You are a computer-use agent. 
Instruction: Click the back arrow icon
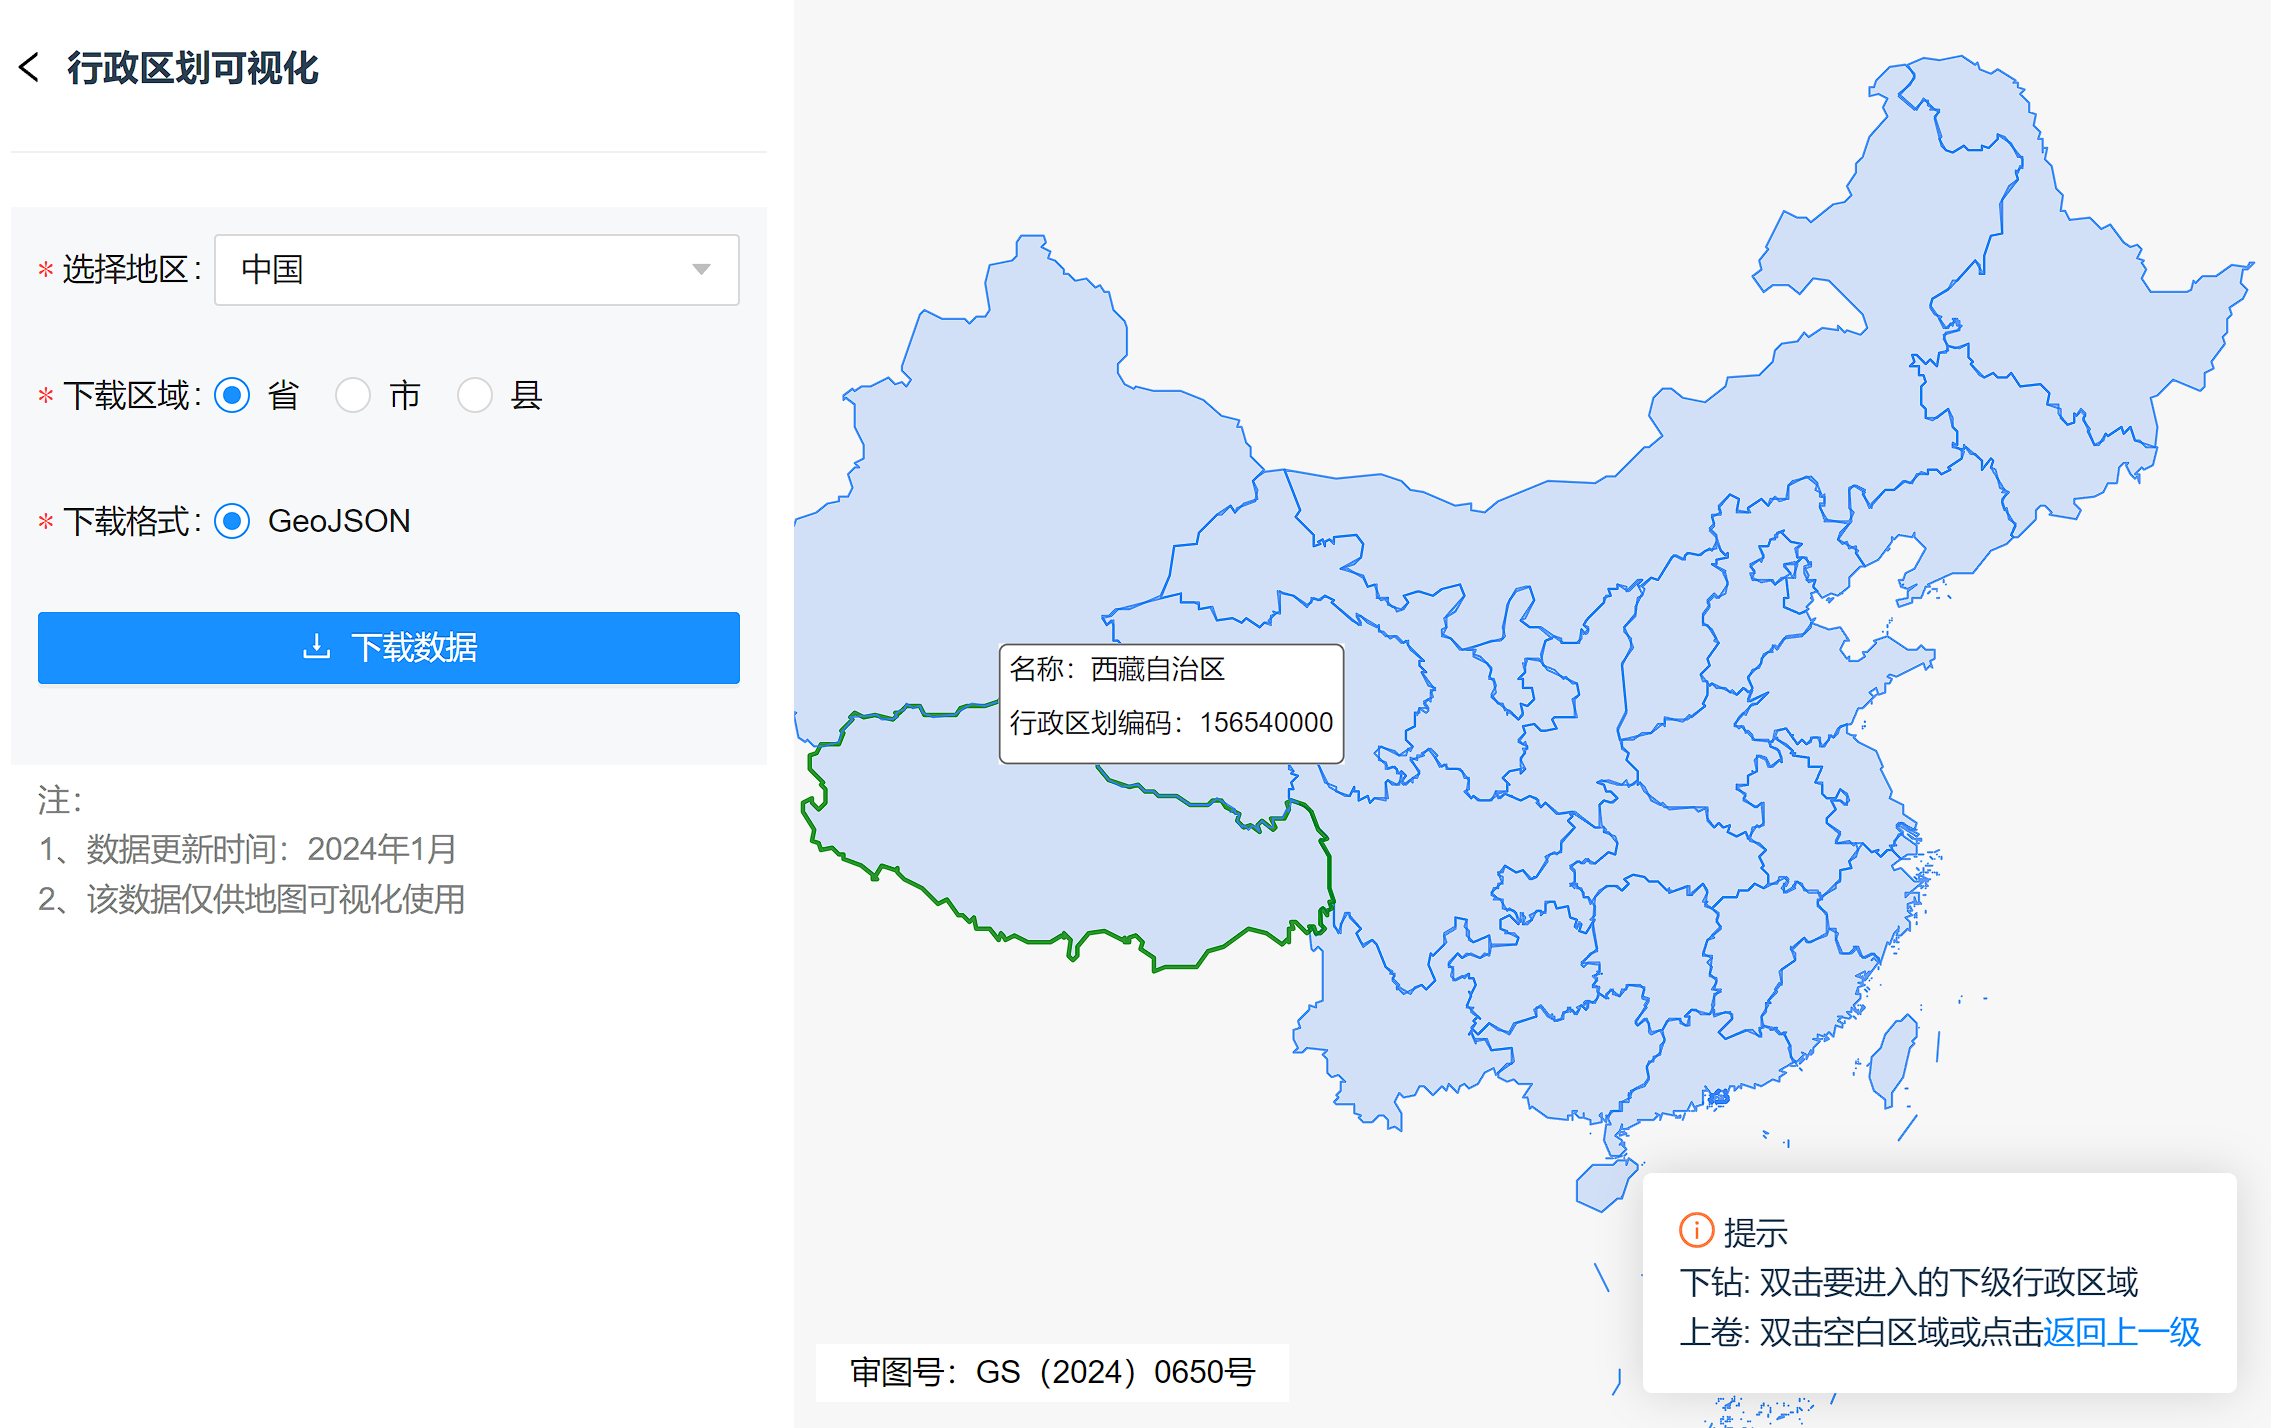click(29, 68)
